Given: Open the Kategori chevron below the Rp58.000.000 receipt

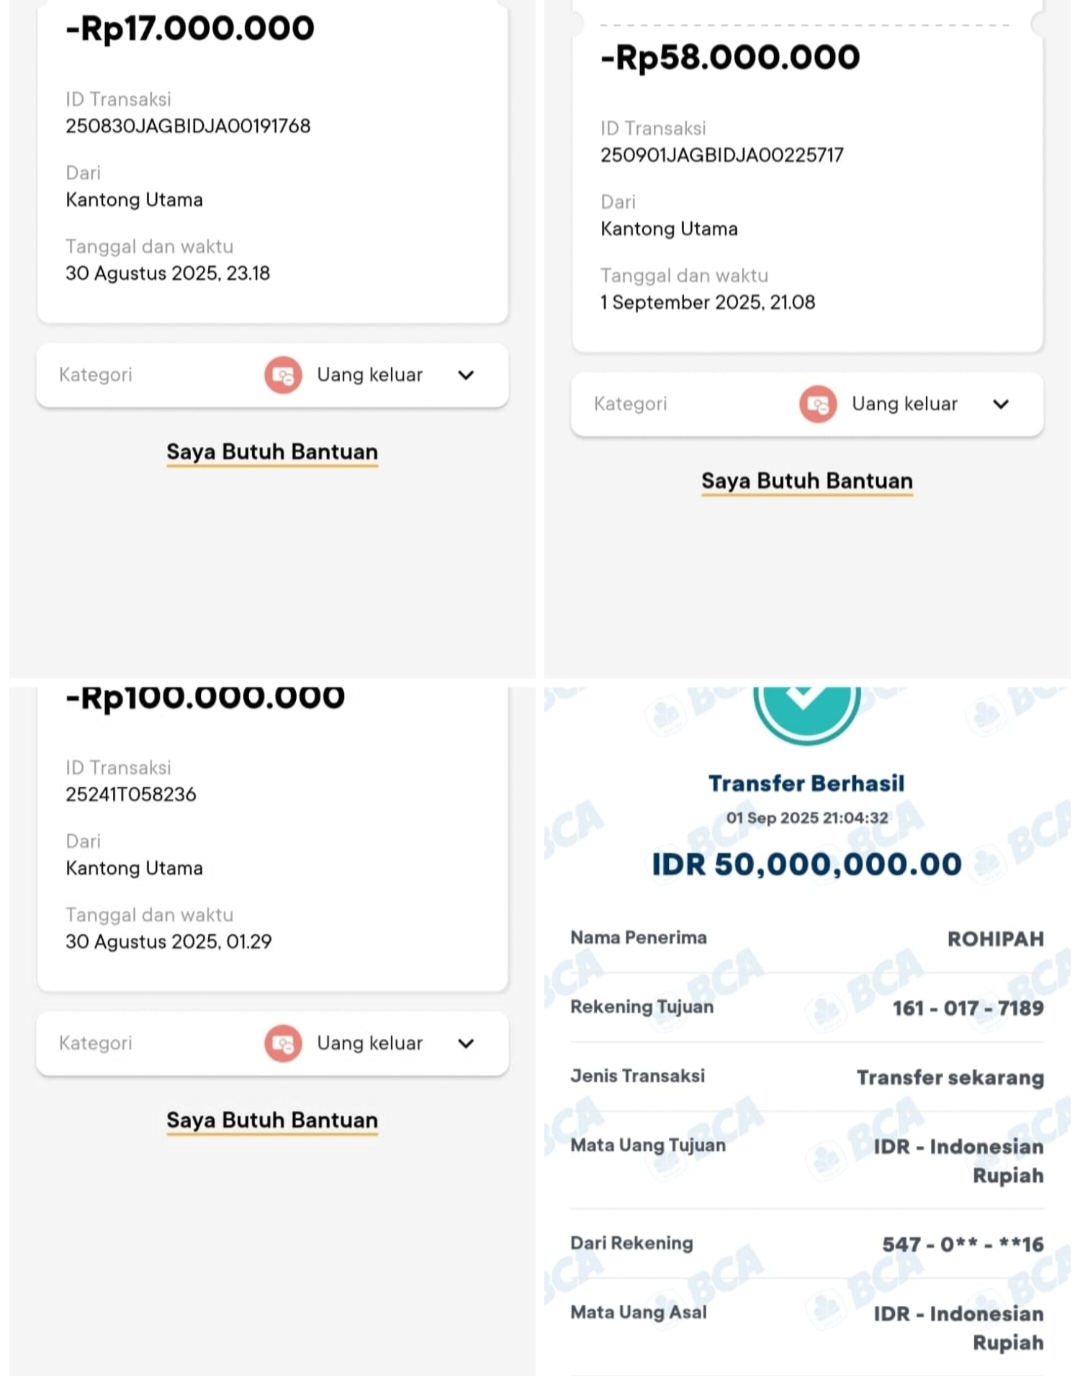Looking at the screenshot, I should [x=1001, y=404].
